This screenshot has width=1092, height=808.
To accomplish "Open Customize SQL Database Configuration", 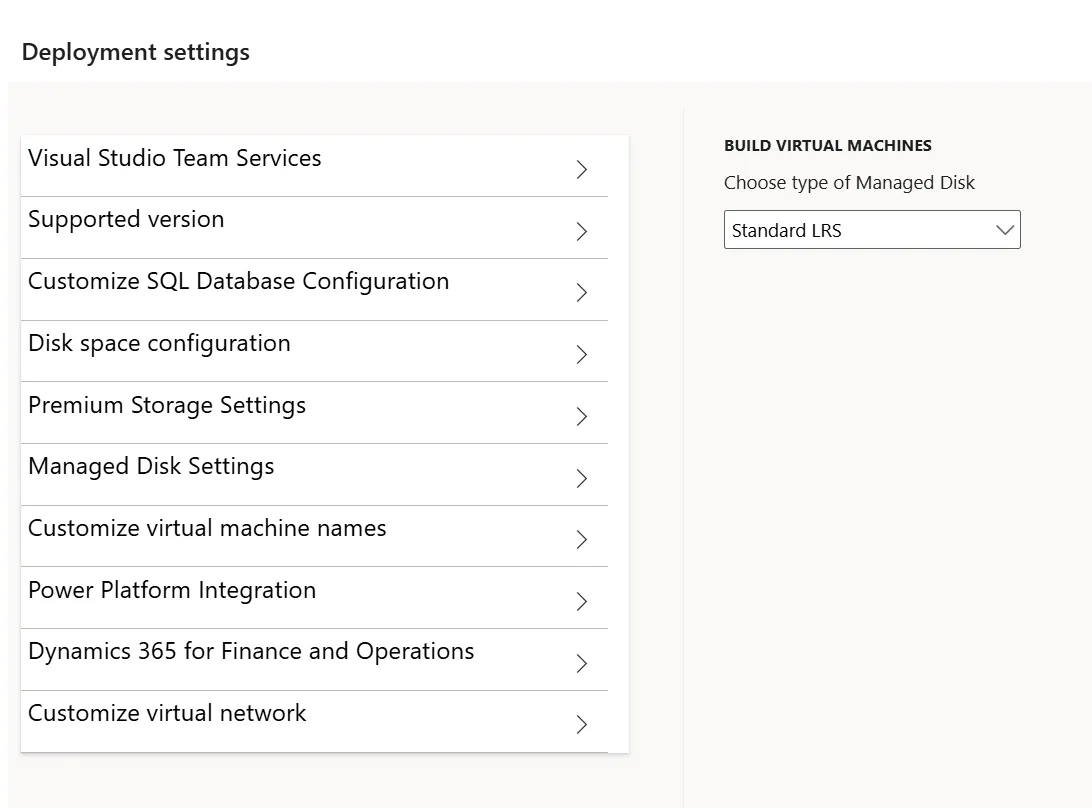I will click(314, 290).
